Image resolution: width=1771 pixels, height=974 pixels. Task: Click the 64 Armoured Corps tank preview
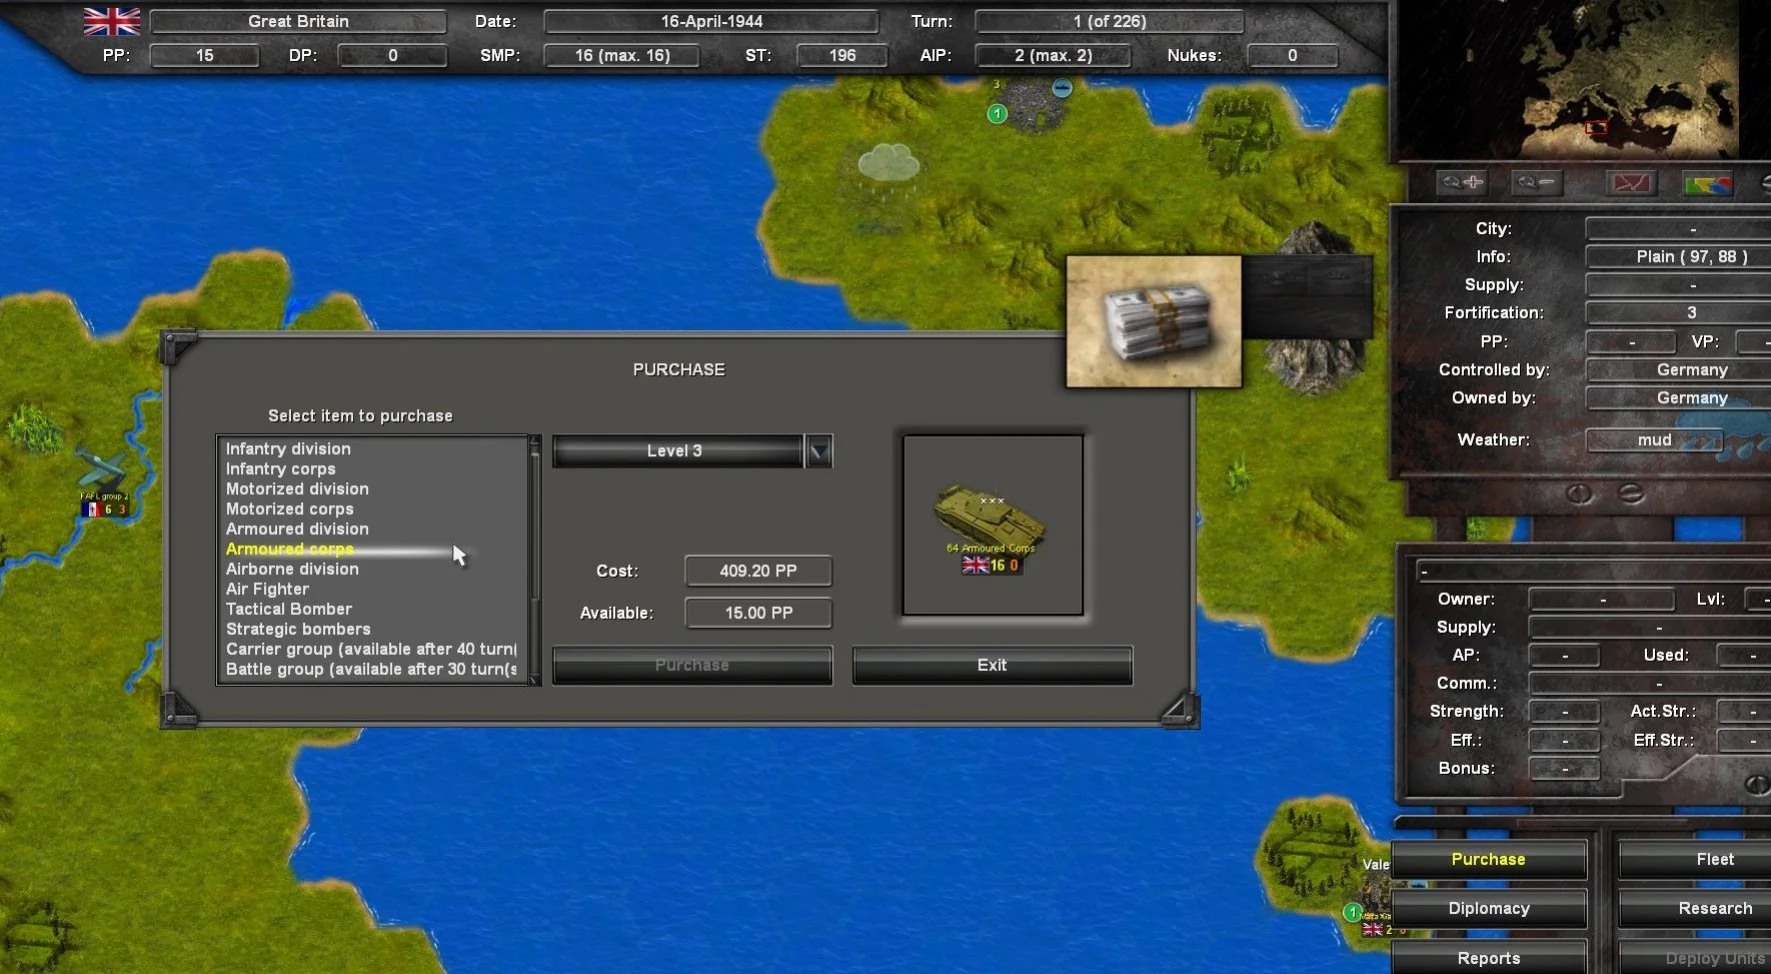point(992,525)
